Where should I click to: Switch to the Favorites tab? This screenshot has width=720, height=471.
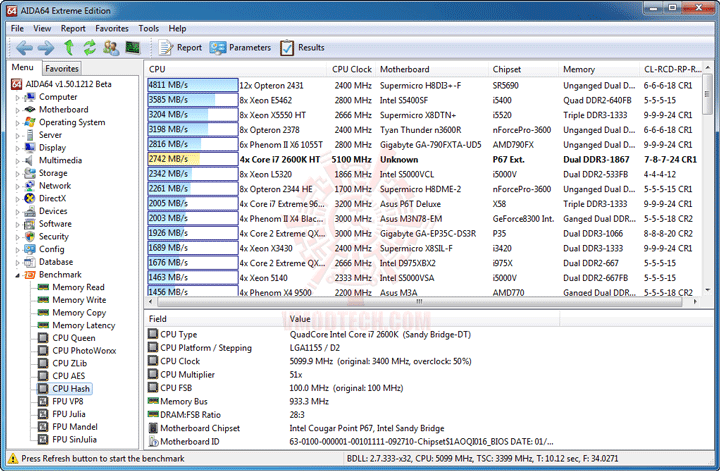pyautogui.click(x=62, y=68)
